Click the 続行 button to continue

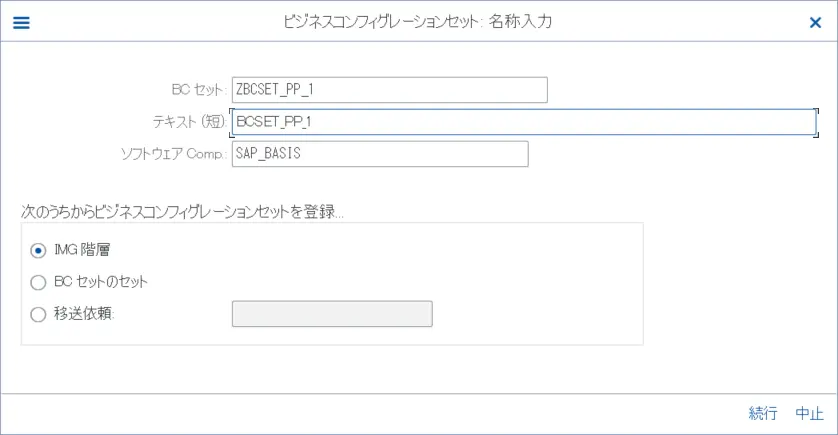(763, 413)
